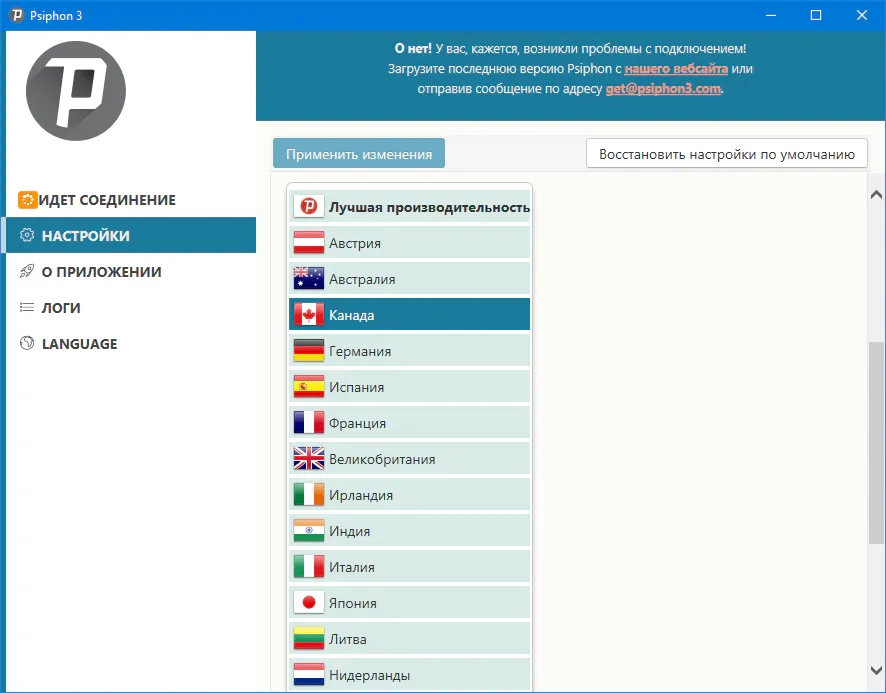Click the Italy flag icon
The width and height of the screenshot is (886, 693).
(x=309, y=567)
